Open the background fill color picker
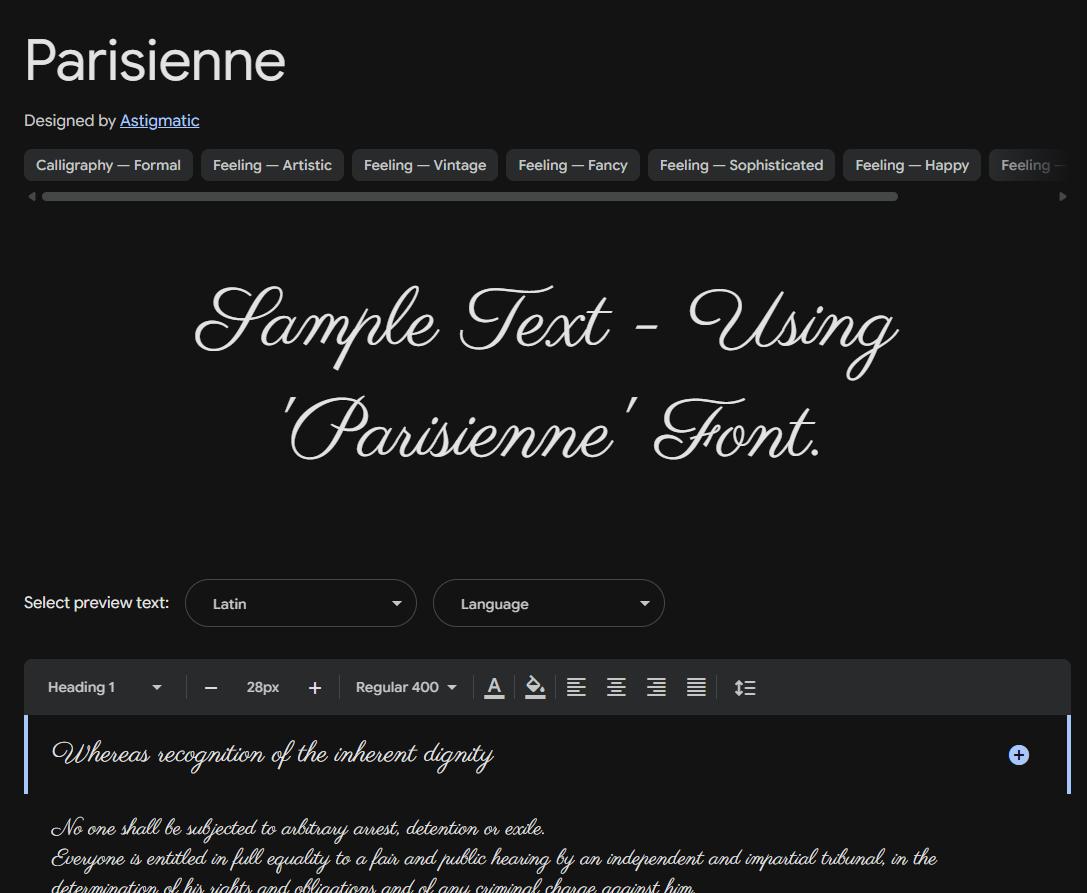 coord(534,688)
